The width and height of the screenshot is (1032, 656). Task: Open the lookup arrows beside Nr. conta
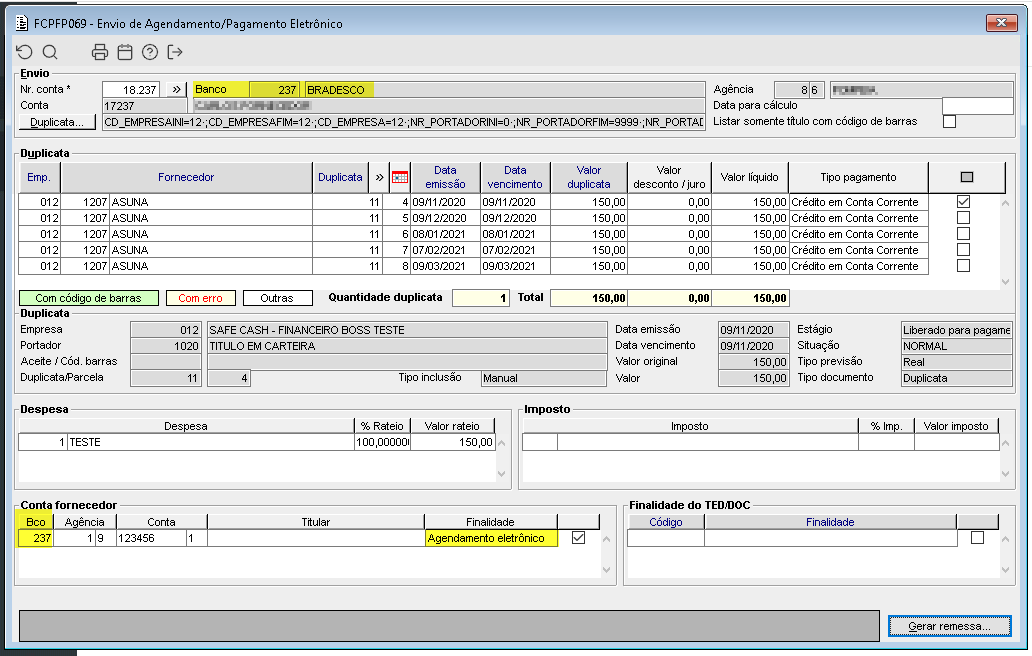tap(176, 90)
